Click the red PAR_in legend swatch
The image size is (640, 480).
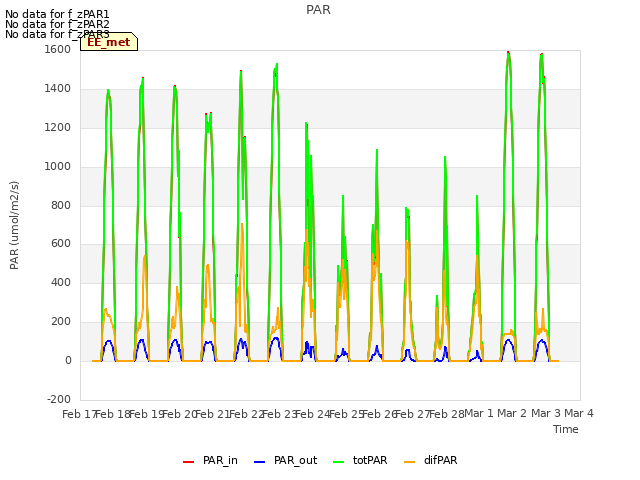(x=189, y=461)
